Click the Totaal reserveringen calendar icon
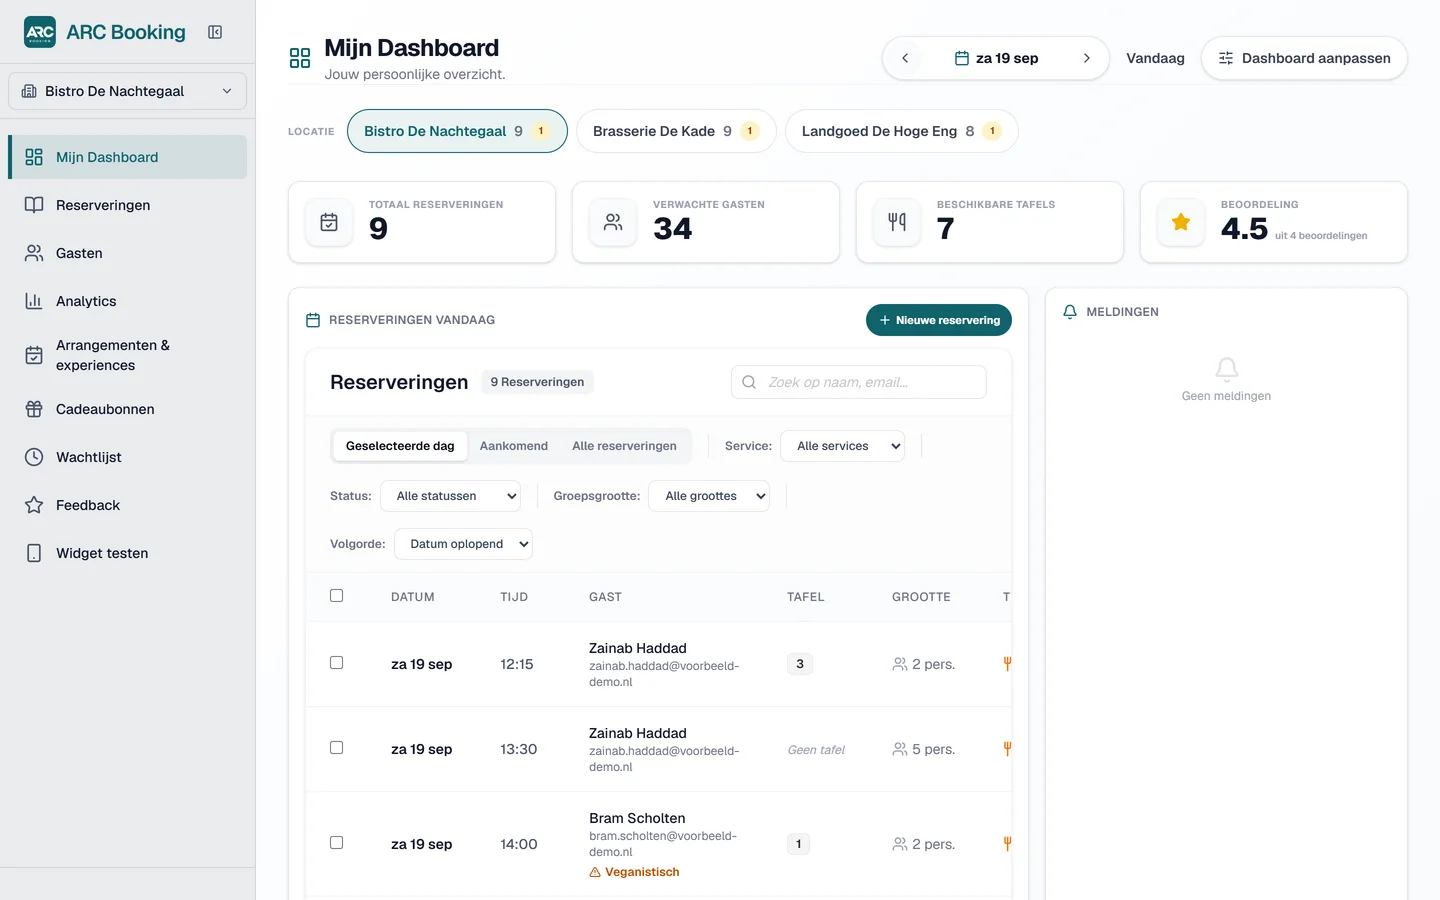1440x900 pixels. point(329,222)
